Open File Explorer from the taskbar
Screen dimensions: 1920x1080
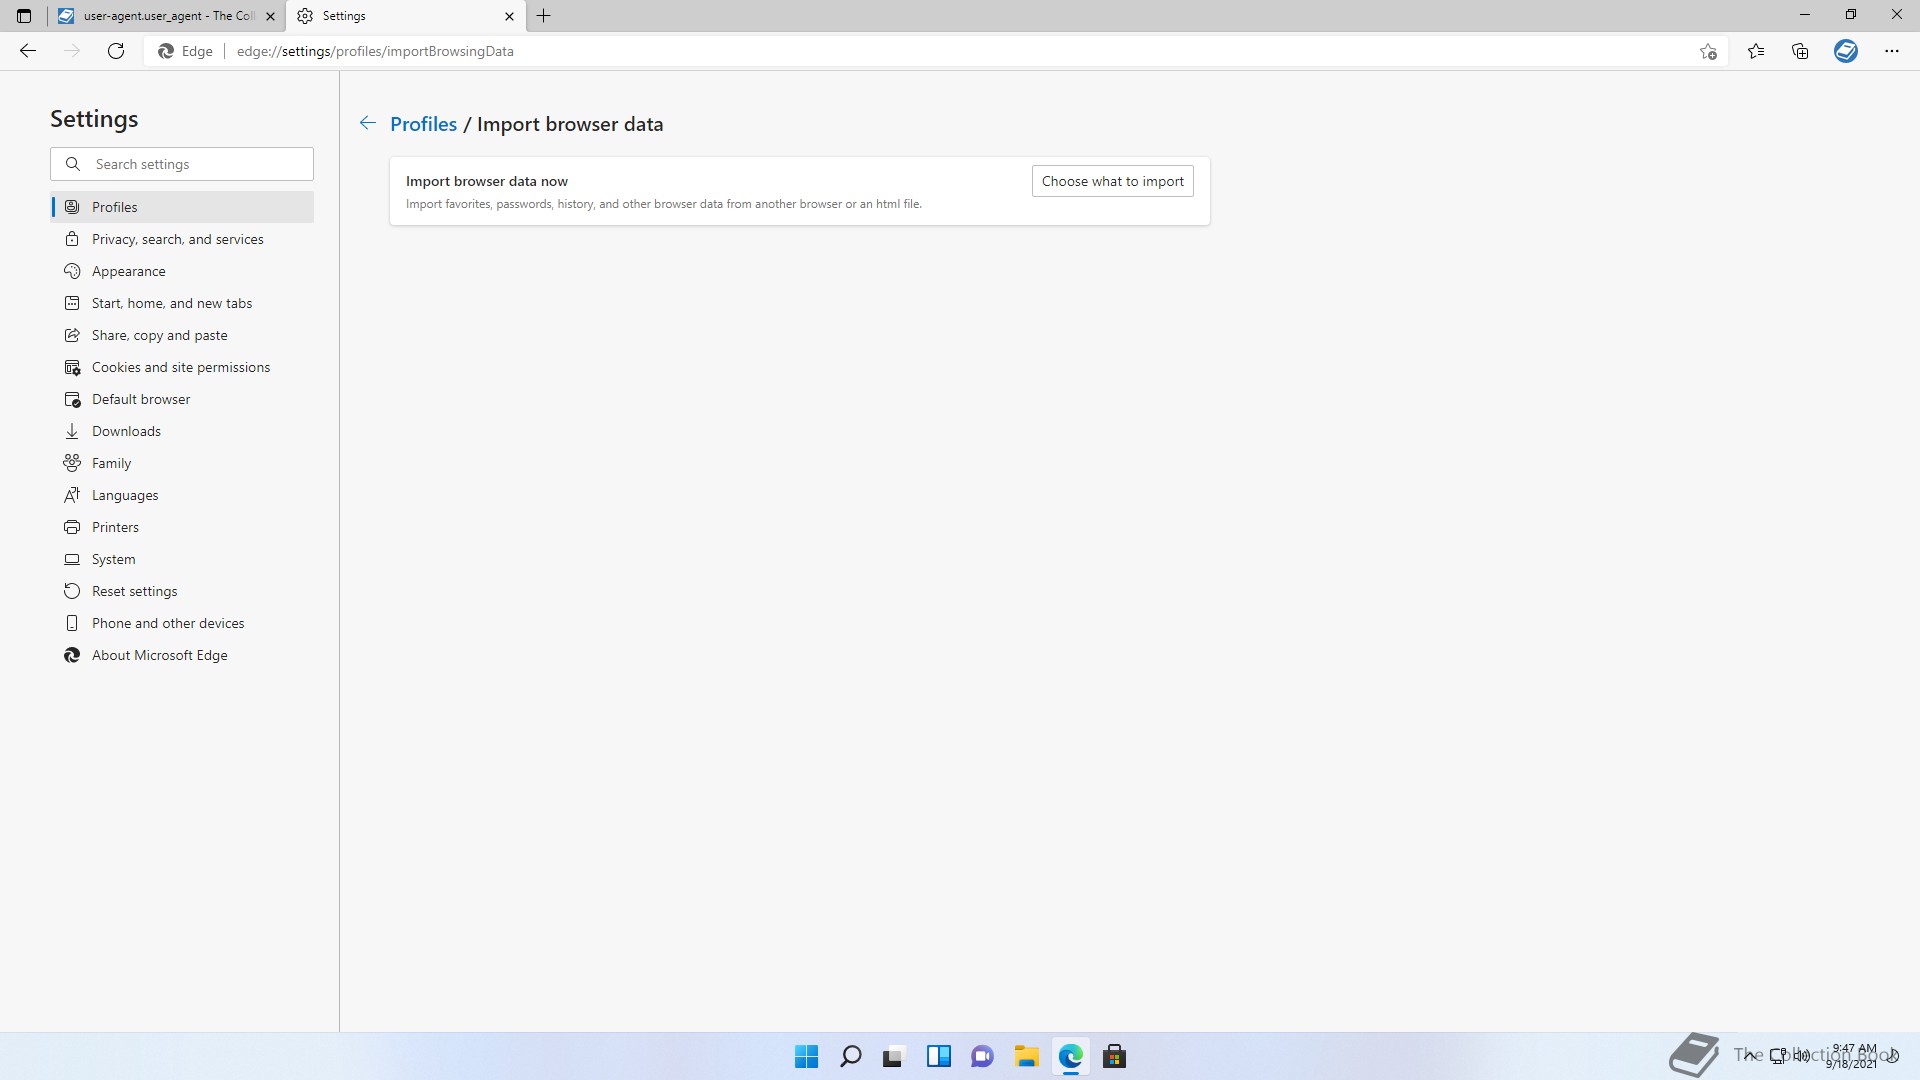coord(1026,1056)
